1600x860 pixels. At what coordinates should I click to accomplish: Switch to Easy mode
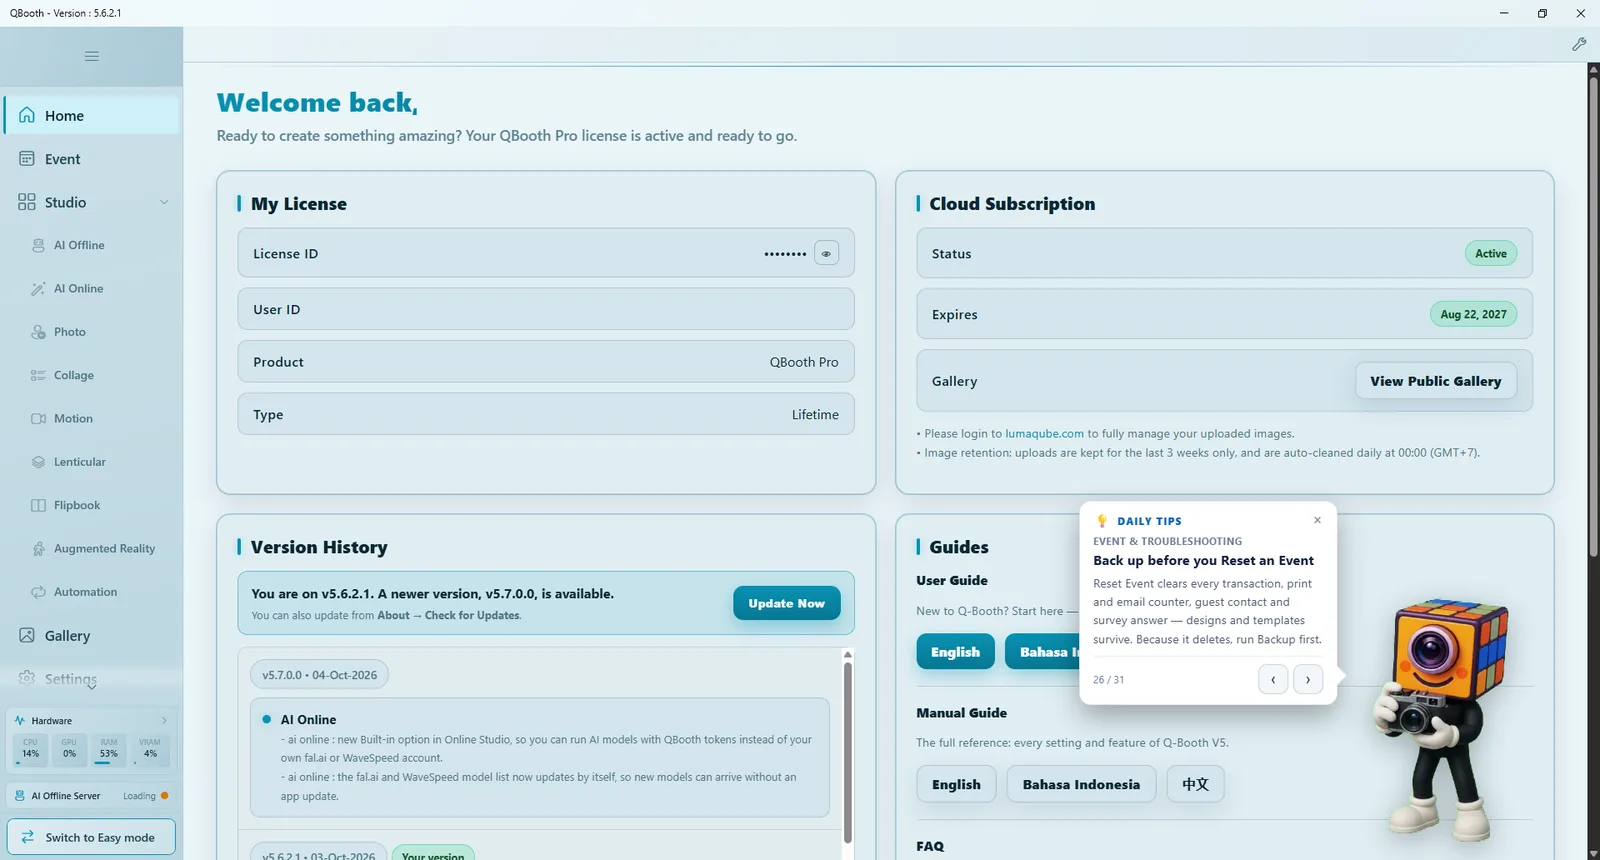91,837
